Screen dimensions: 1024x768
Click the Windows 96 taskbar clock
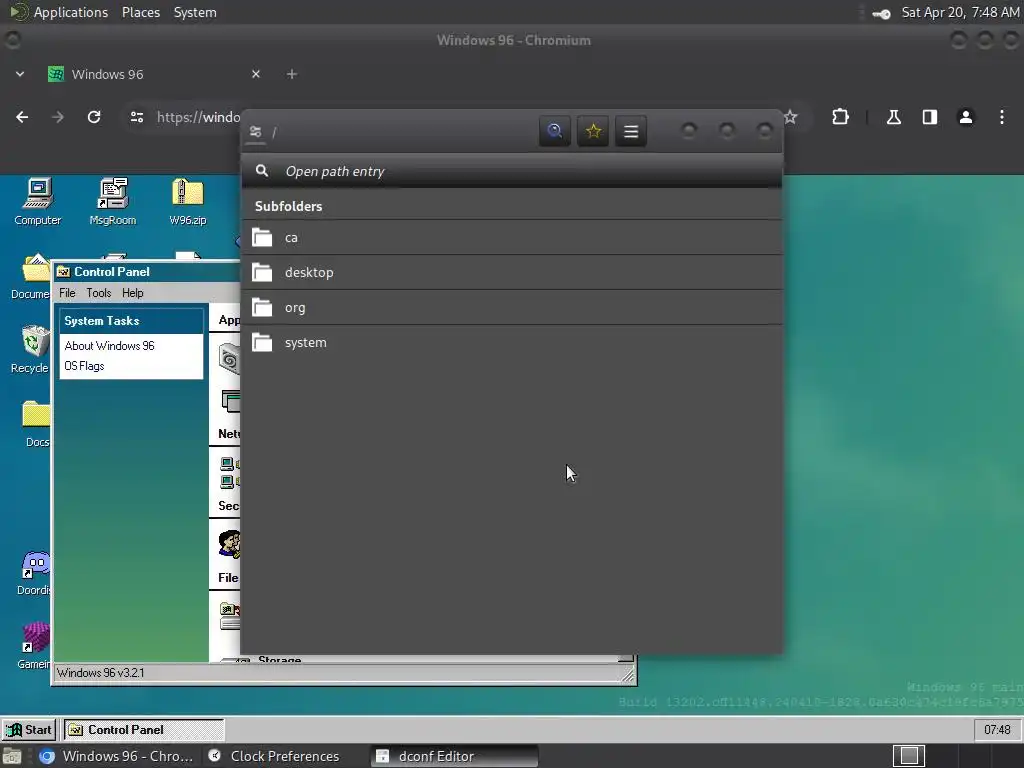(997, 729)
